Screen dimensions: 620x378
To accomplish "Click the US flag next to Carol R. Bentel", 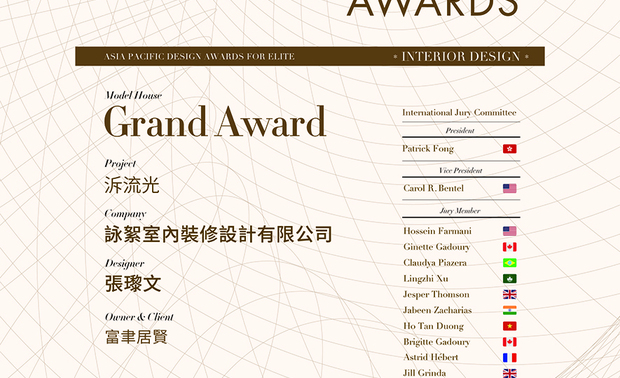I will pyautogui.click(x=510, y=189).
